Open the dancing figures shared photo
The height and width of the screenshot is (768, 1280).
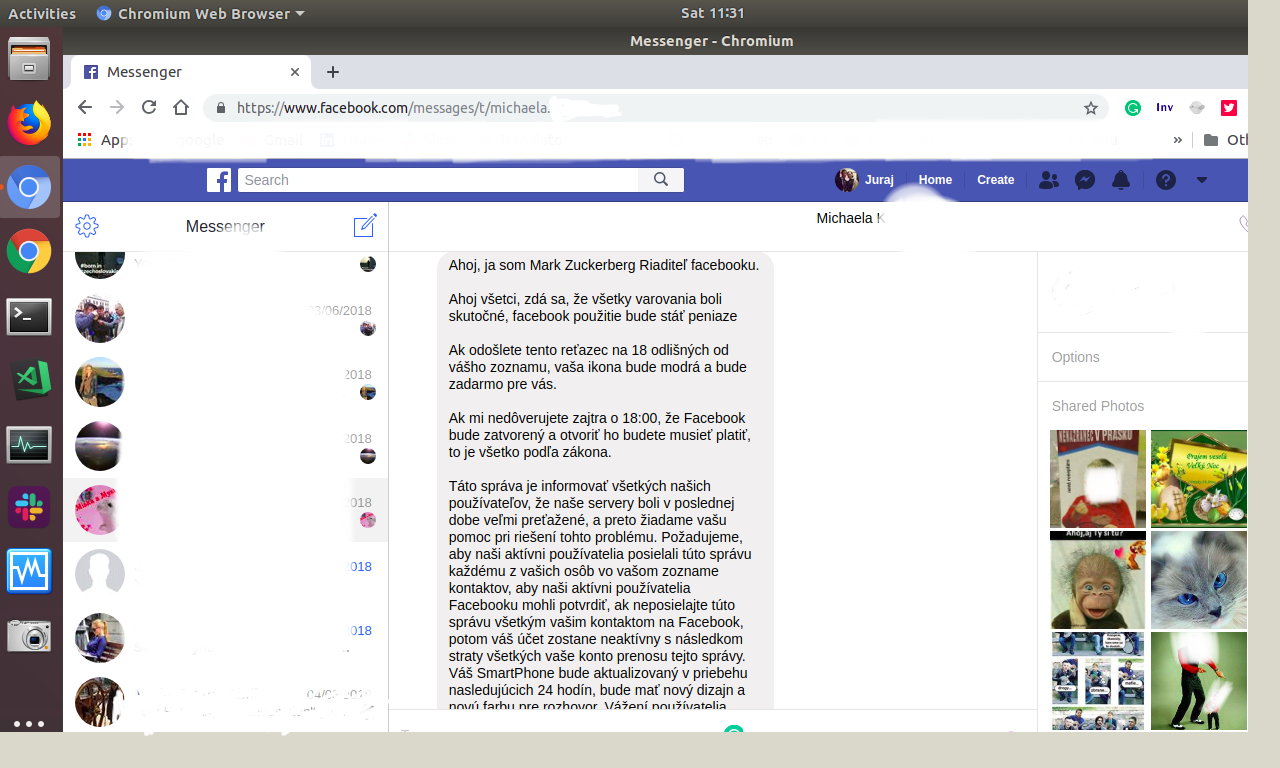pyautogui.click(x=1199, y=681)
